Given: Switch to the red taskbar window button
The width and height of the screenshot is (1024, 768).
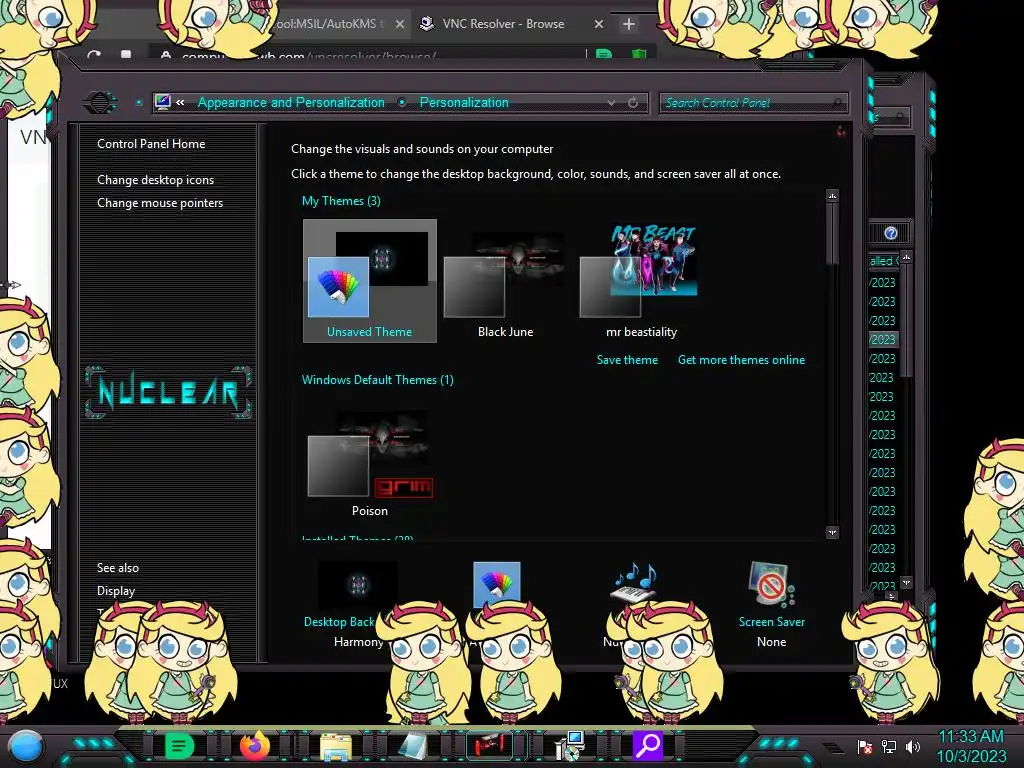Looking at the screenshot, I should coord(489,745).
